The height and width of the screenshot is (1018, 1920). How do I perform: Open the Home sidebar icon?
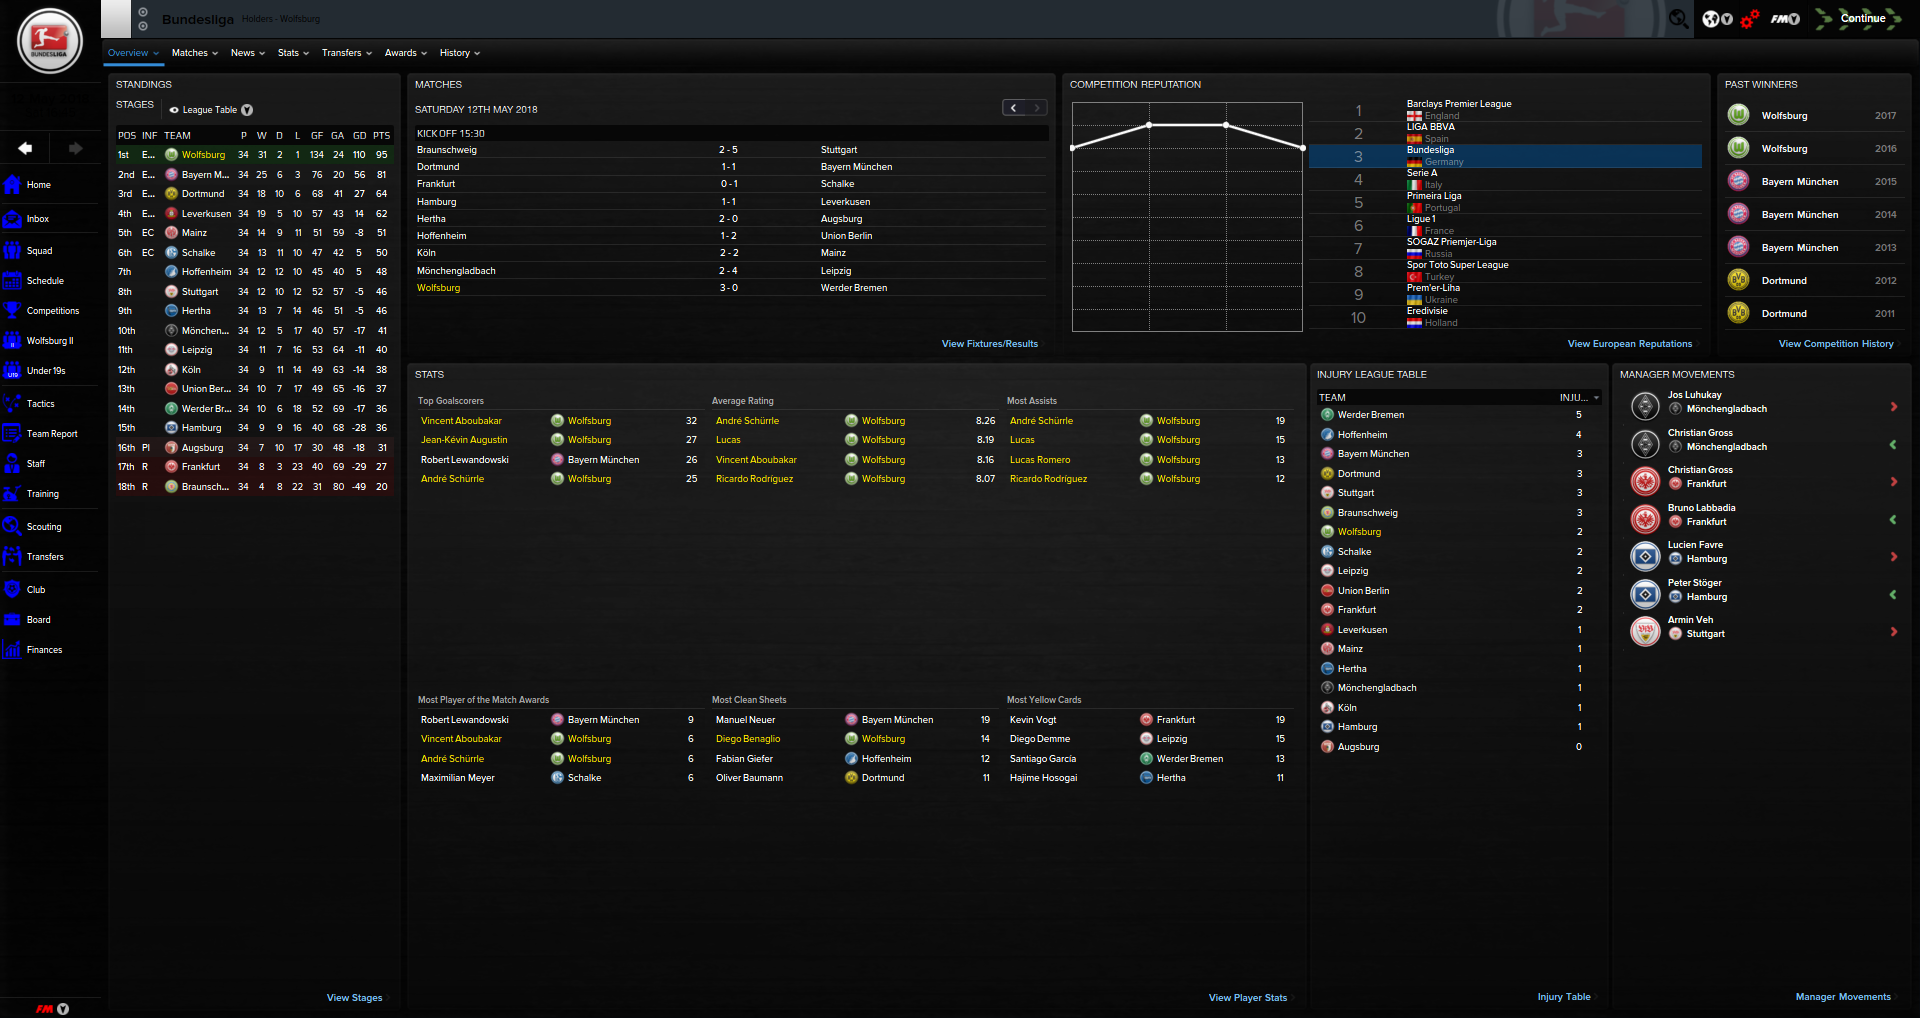(12, 184)
